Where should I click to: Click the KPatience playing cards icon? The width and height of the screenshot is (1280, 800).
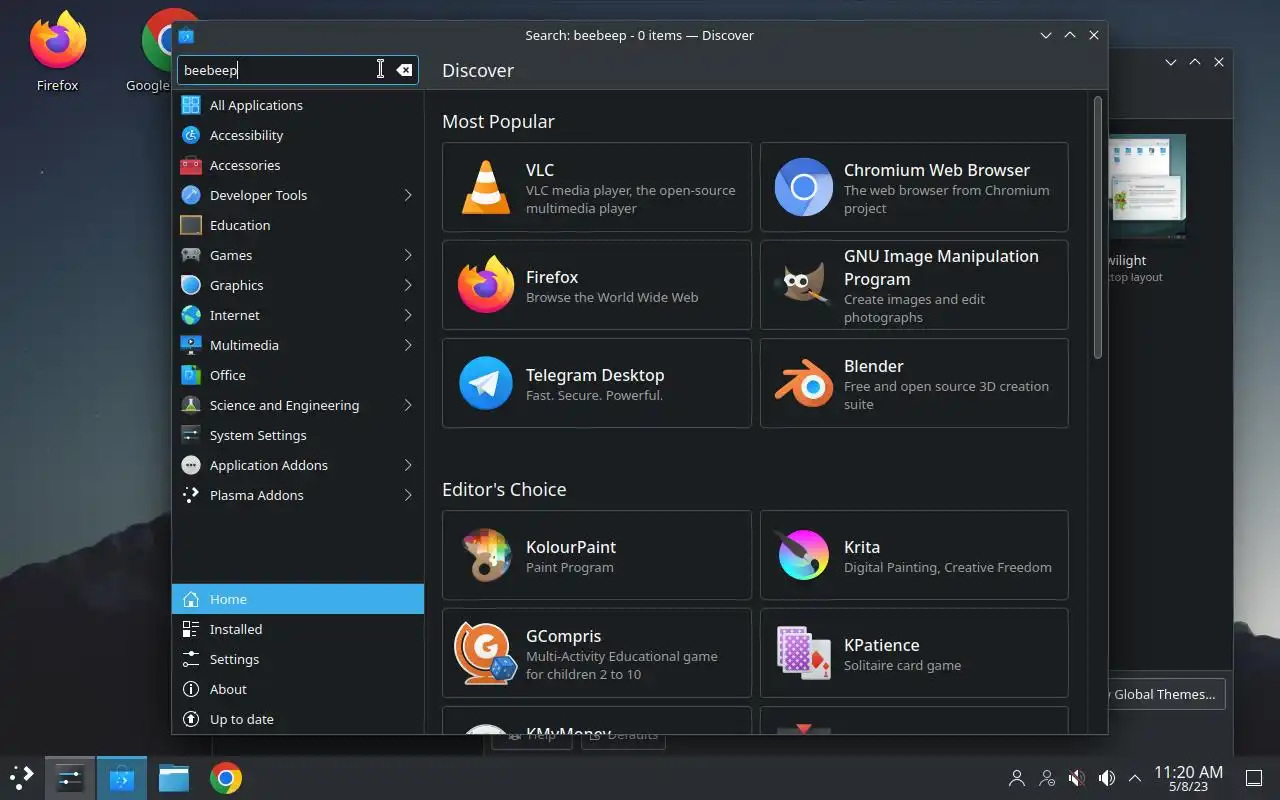[803, 653]
